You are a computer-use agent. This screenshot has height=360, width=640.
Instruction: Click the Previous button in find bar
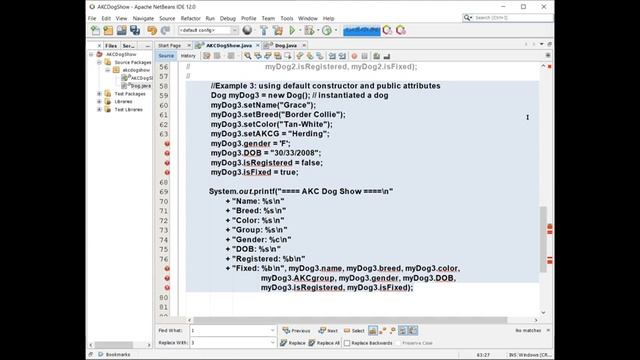pos(296,331)
